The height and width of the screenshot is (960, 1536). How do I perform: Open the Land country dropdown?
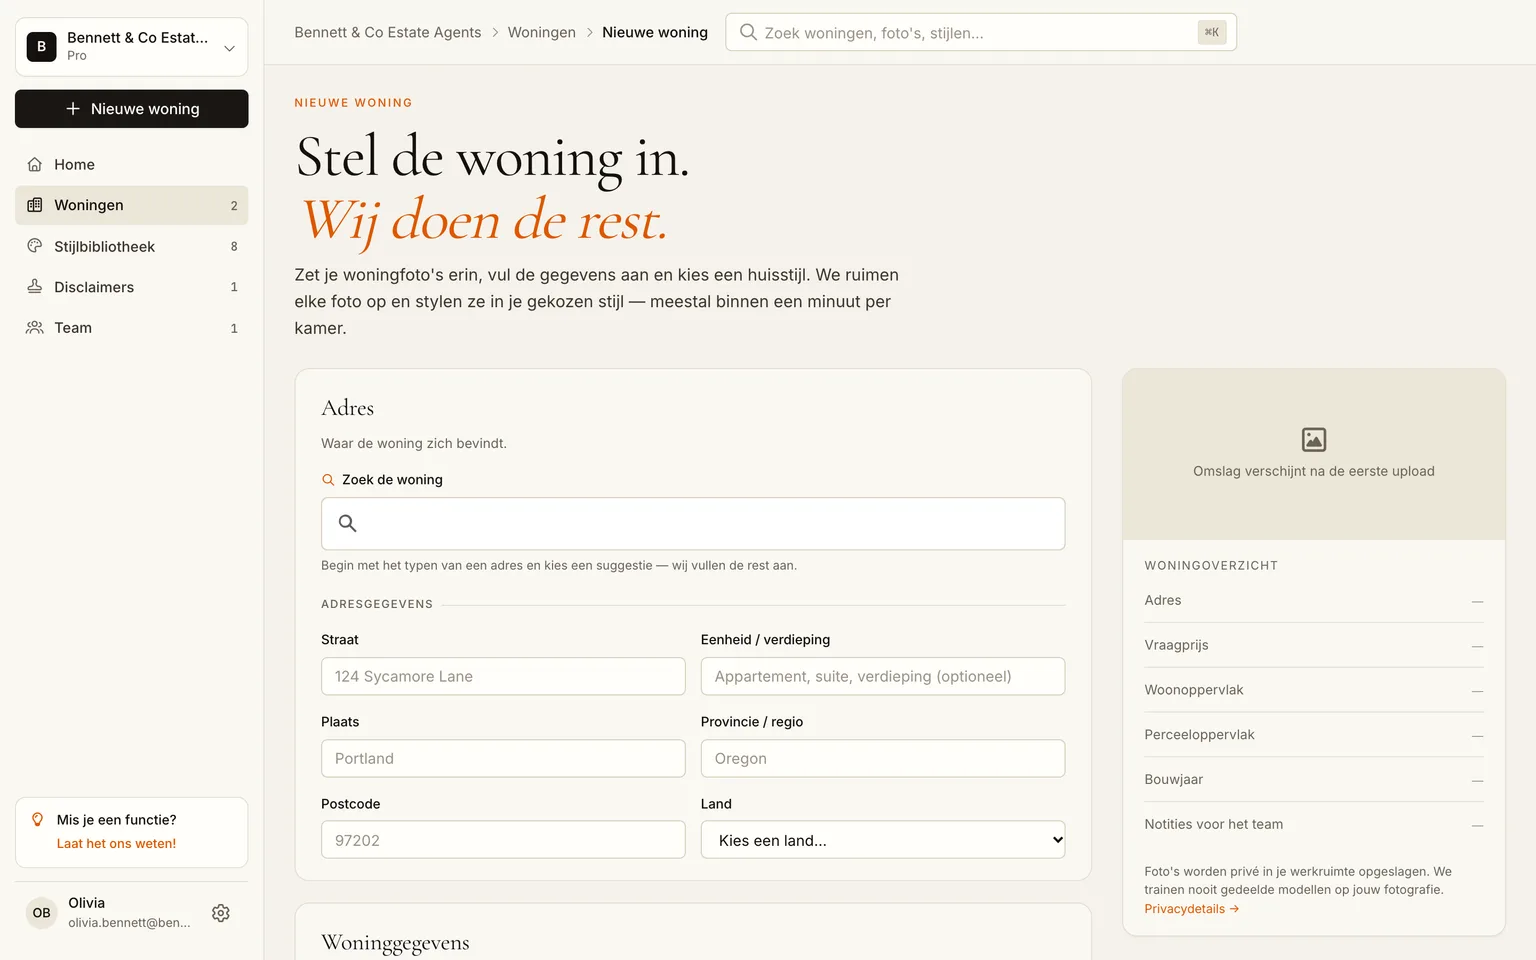[x=883, y=840]
